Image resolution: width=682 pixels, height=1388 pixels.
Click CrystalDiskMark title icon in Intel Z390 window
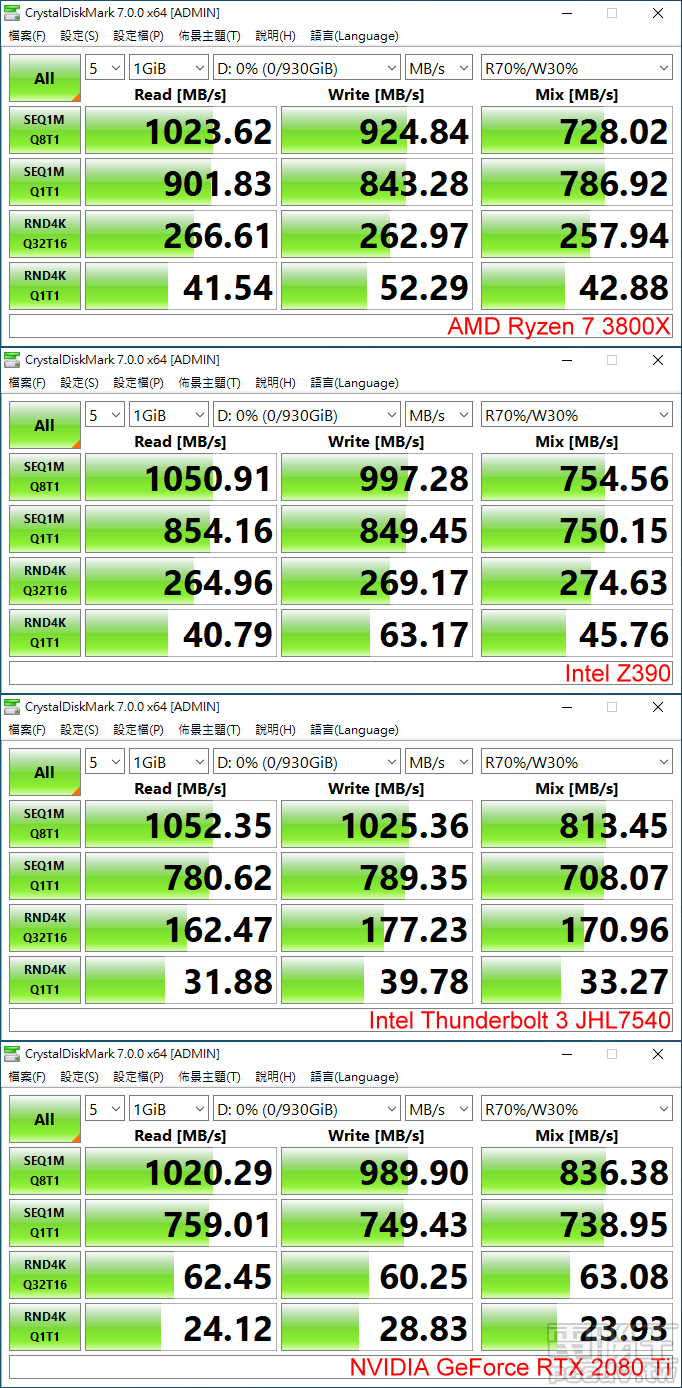tap(12, 360)
